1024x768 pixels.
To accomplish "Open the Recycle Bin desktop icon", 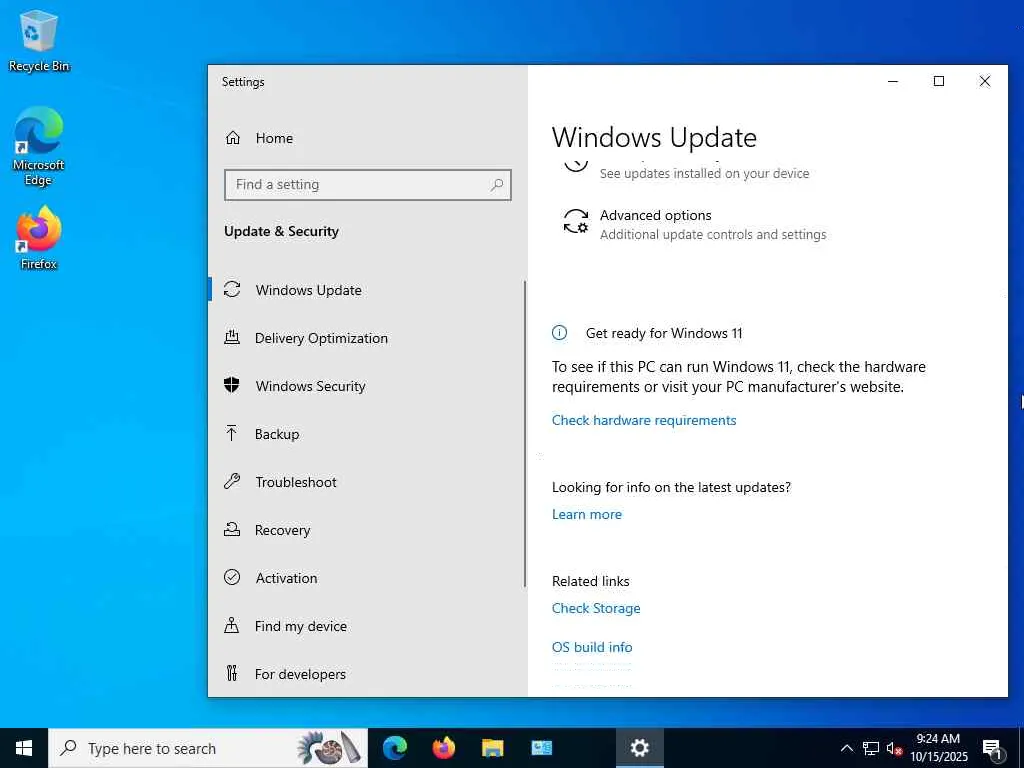I will pyautogui.click(x=39, y=40).
